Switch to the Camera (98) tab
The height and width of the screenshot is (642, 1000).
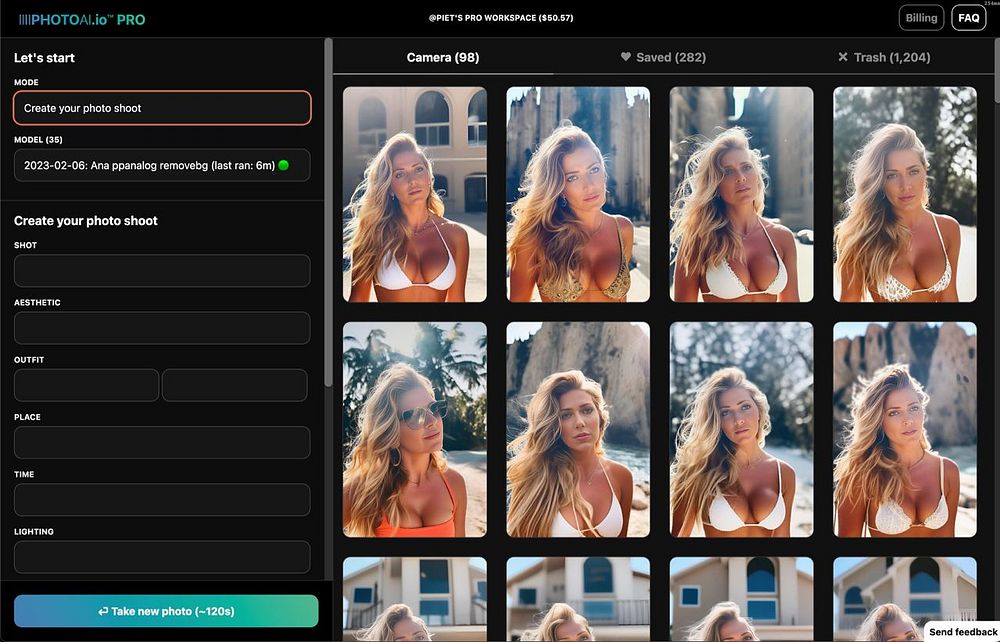click(443, 57)
